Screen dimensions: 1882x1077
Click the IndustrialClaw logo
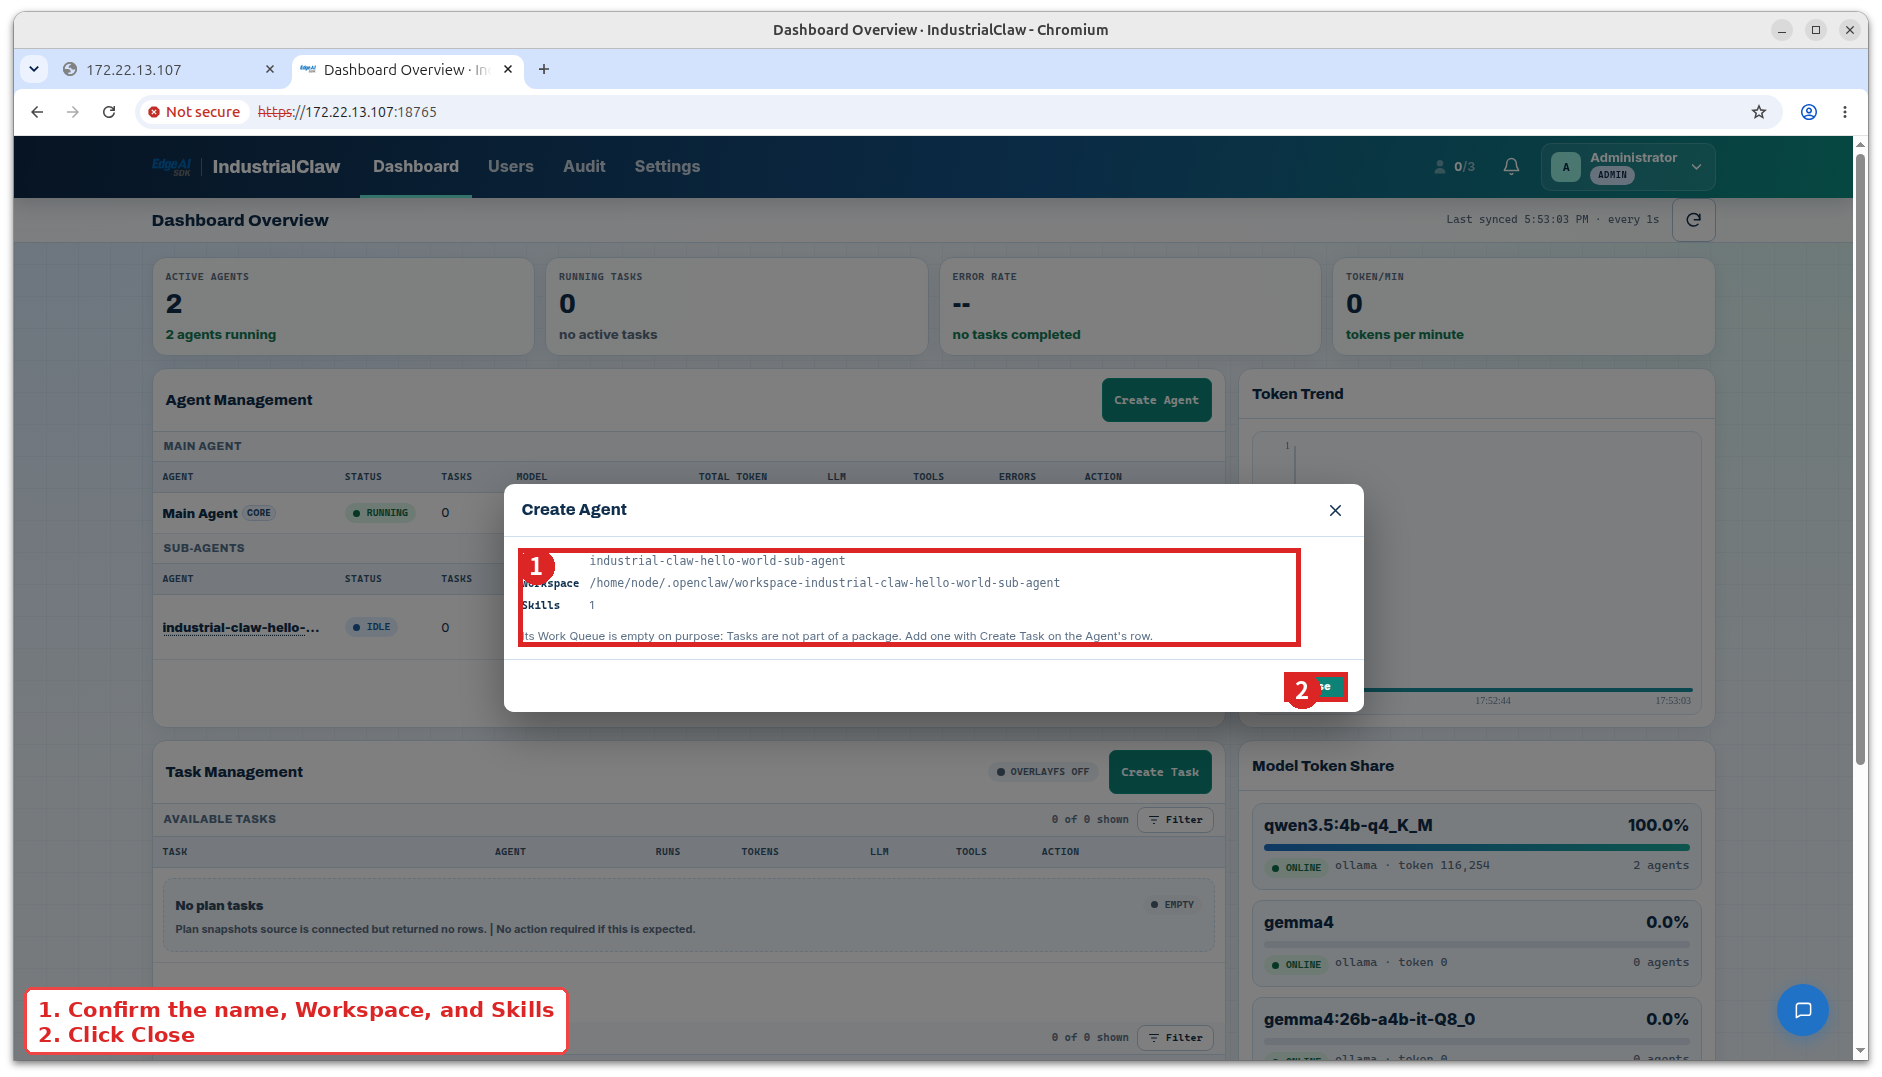[246, 167]
